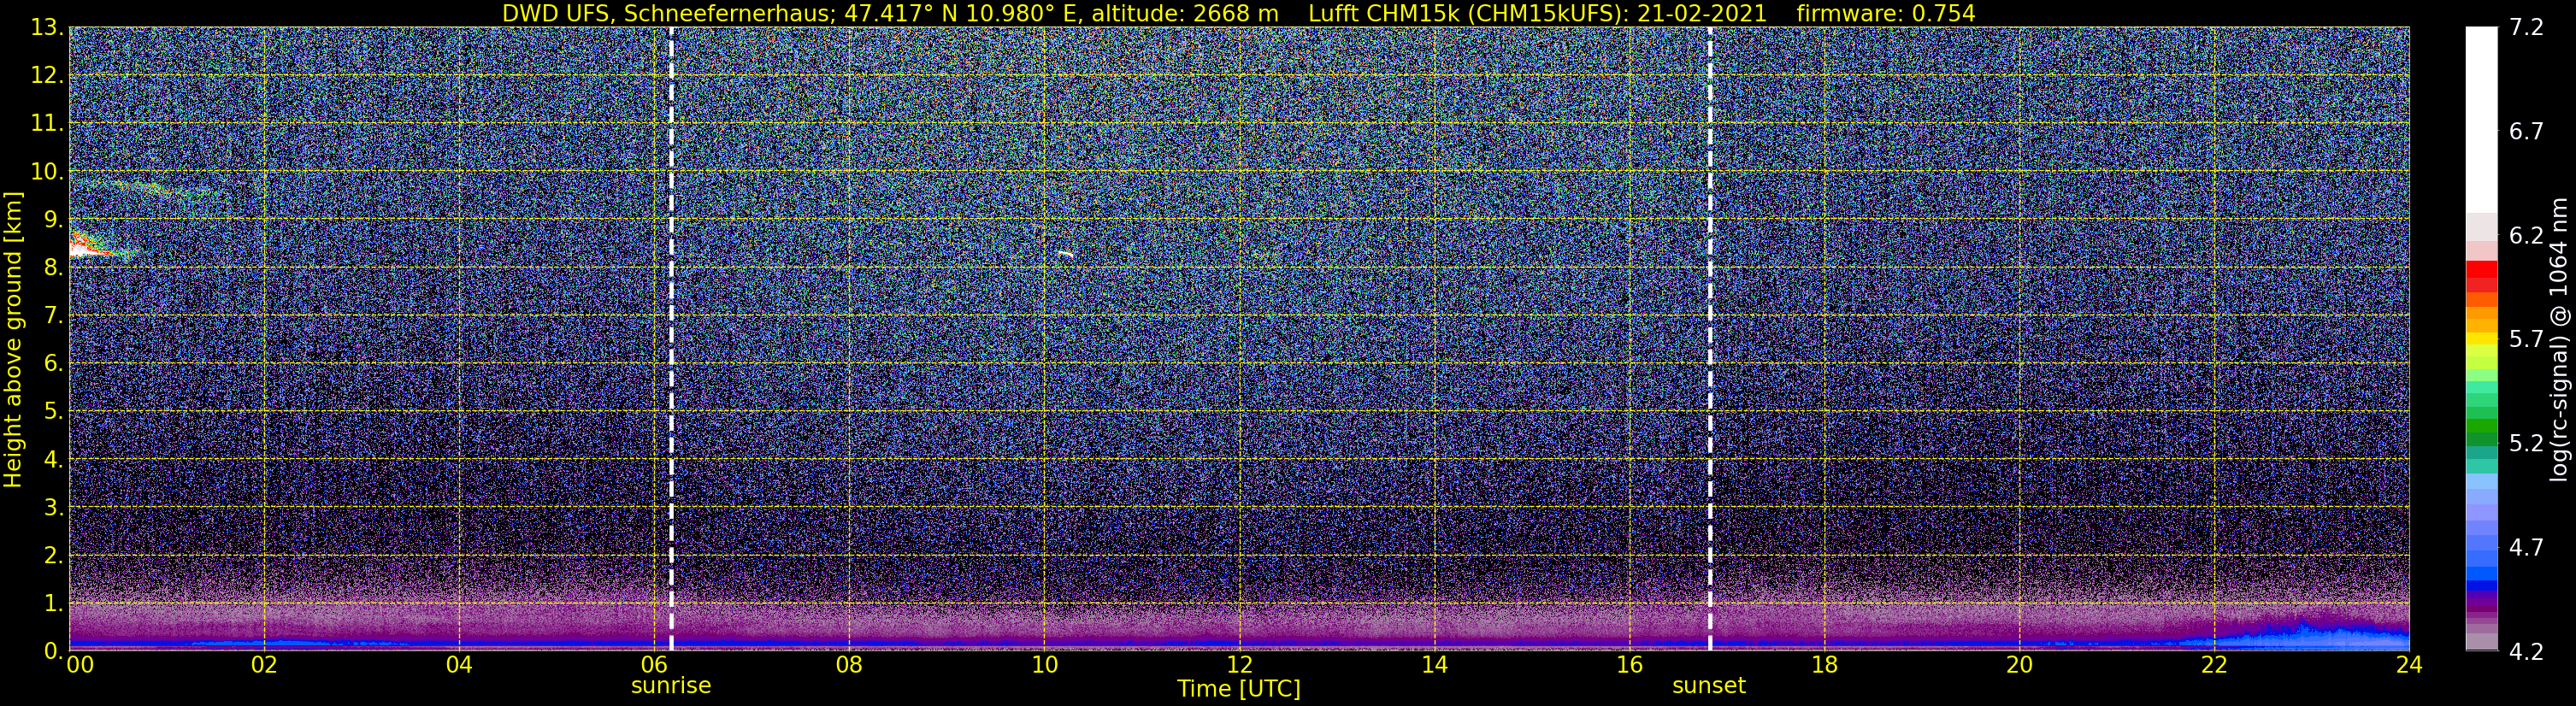Click the sunrise label under the time axis
The width and height of the screenshot is (2576, 706).
tap(671, 686)
